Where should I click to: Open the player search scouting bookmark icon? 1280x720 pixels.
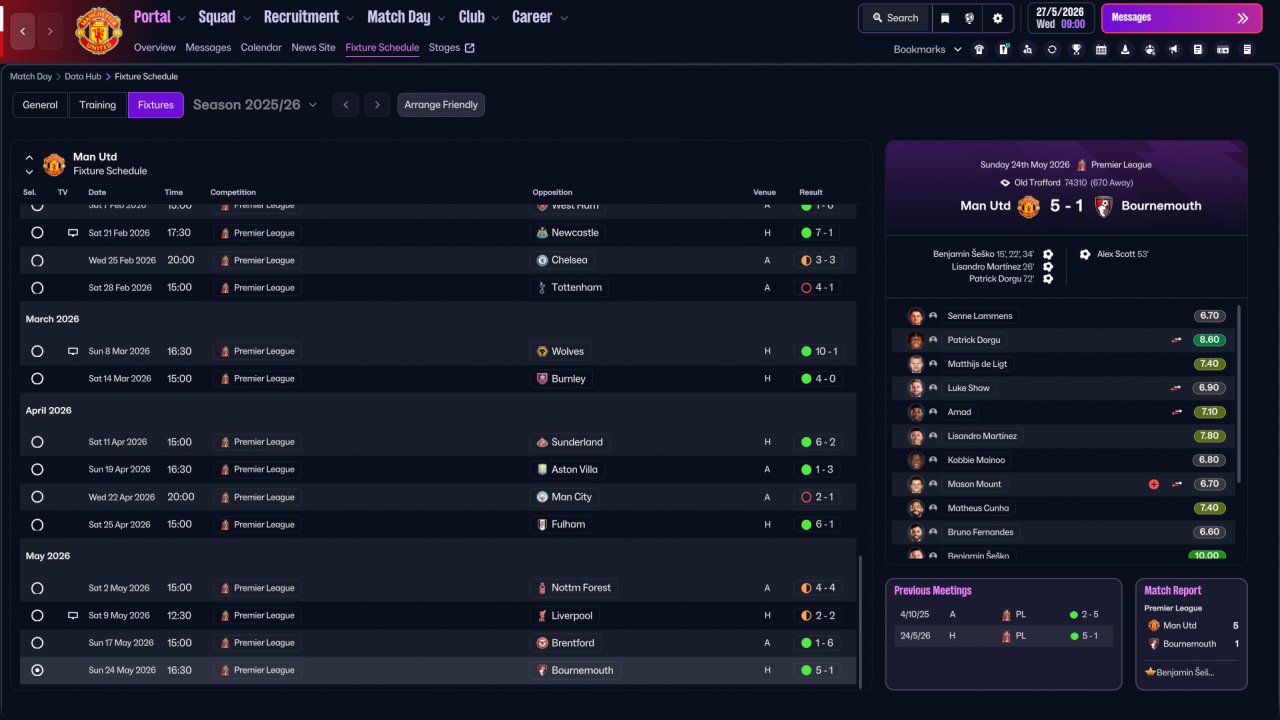pos(1027,49)
